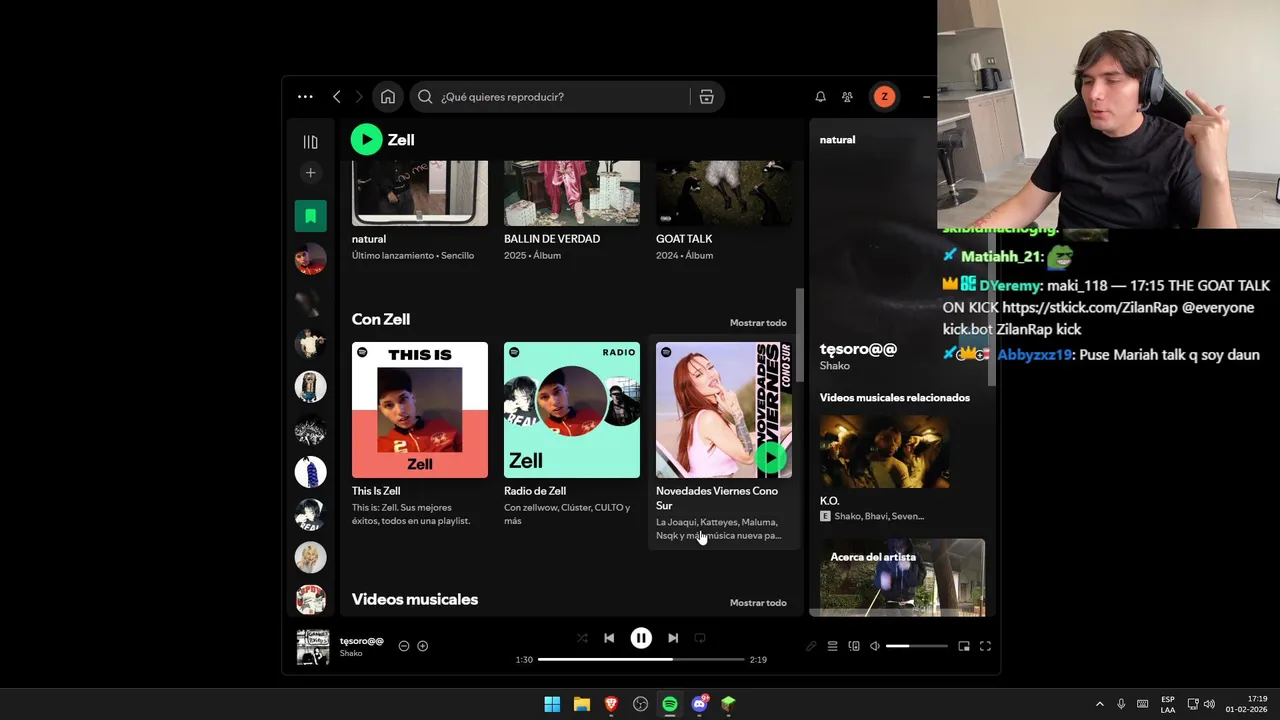Toggle repeat mode
Screen dimensions: 1280x720
(700, 638)
